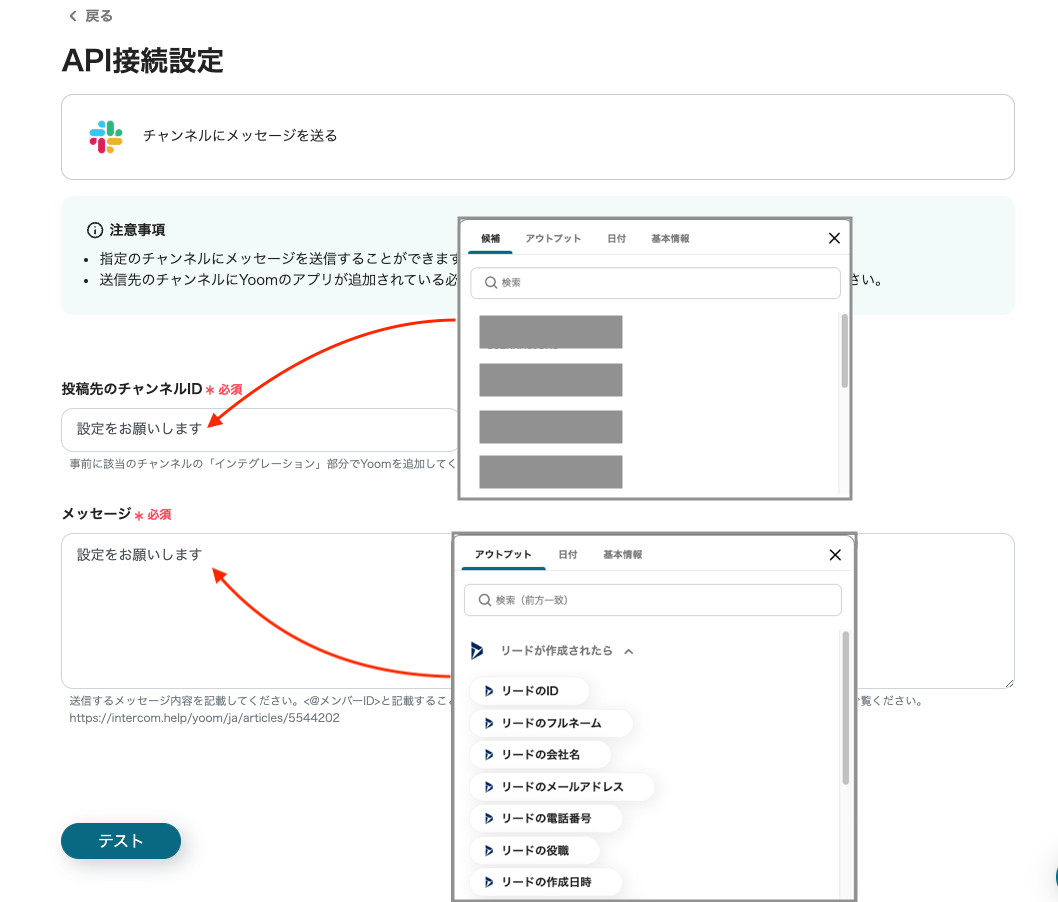Choose the リードのメールアドレス output chip
The image size is (1058, 902).
pyautogui.click(x=561, y=787)
